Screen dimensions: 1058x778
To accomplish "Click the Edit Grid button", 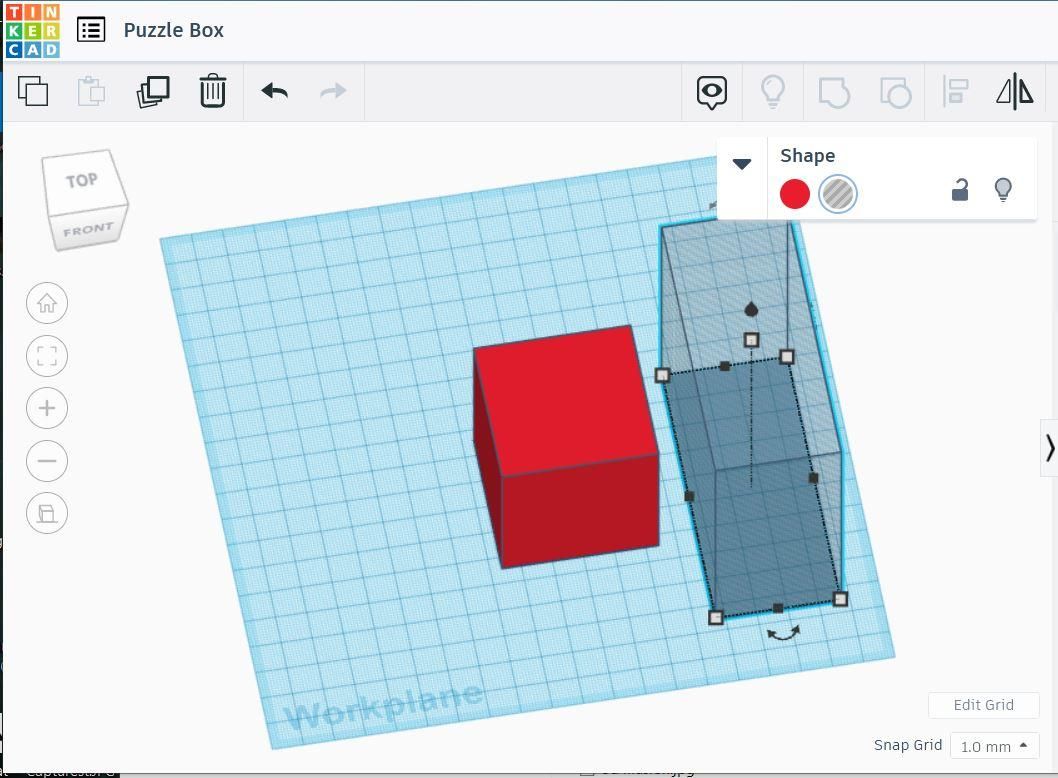I will (x=984, y=705).
